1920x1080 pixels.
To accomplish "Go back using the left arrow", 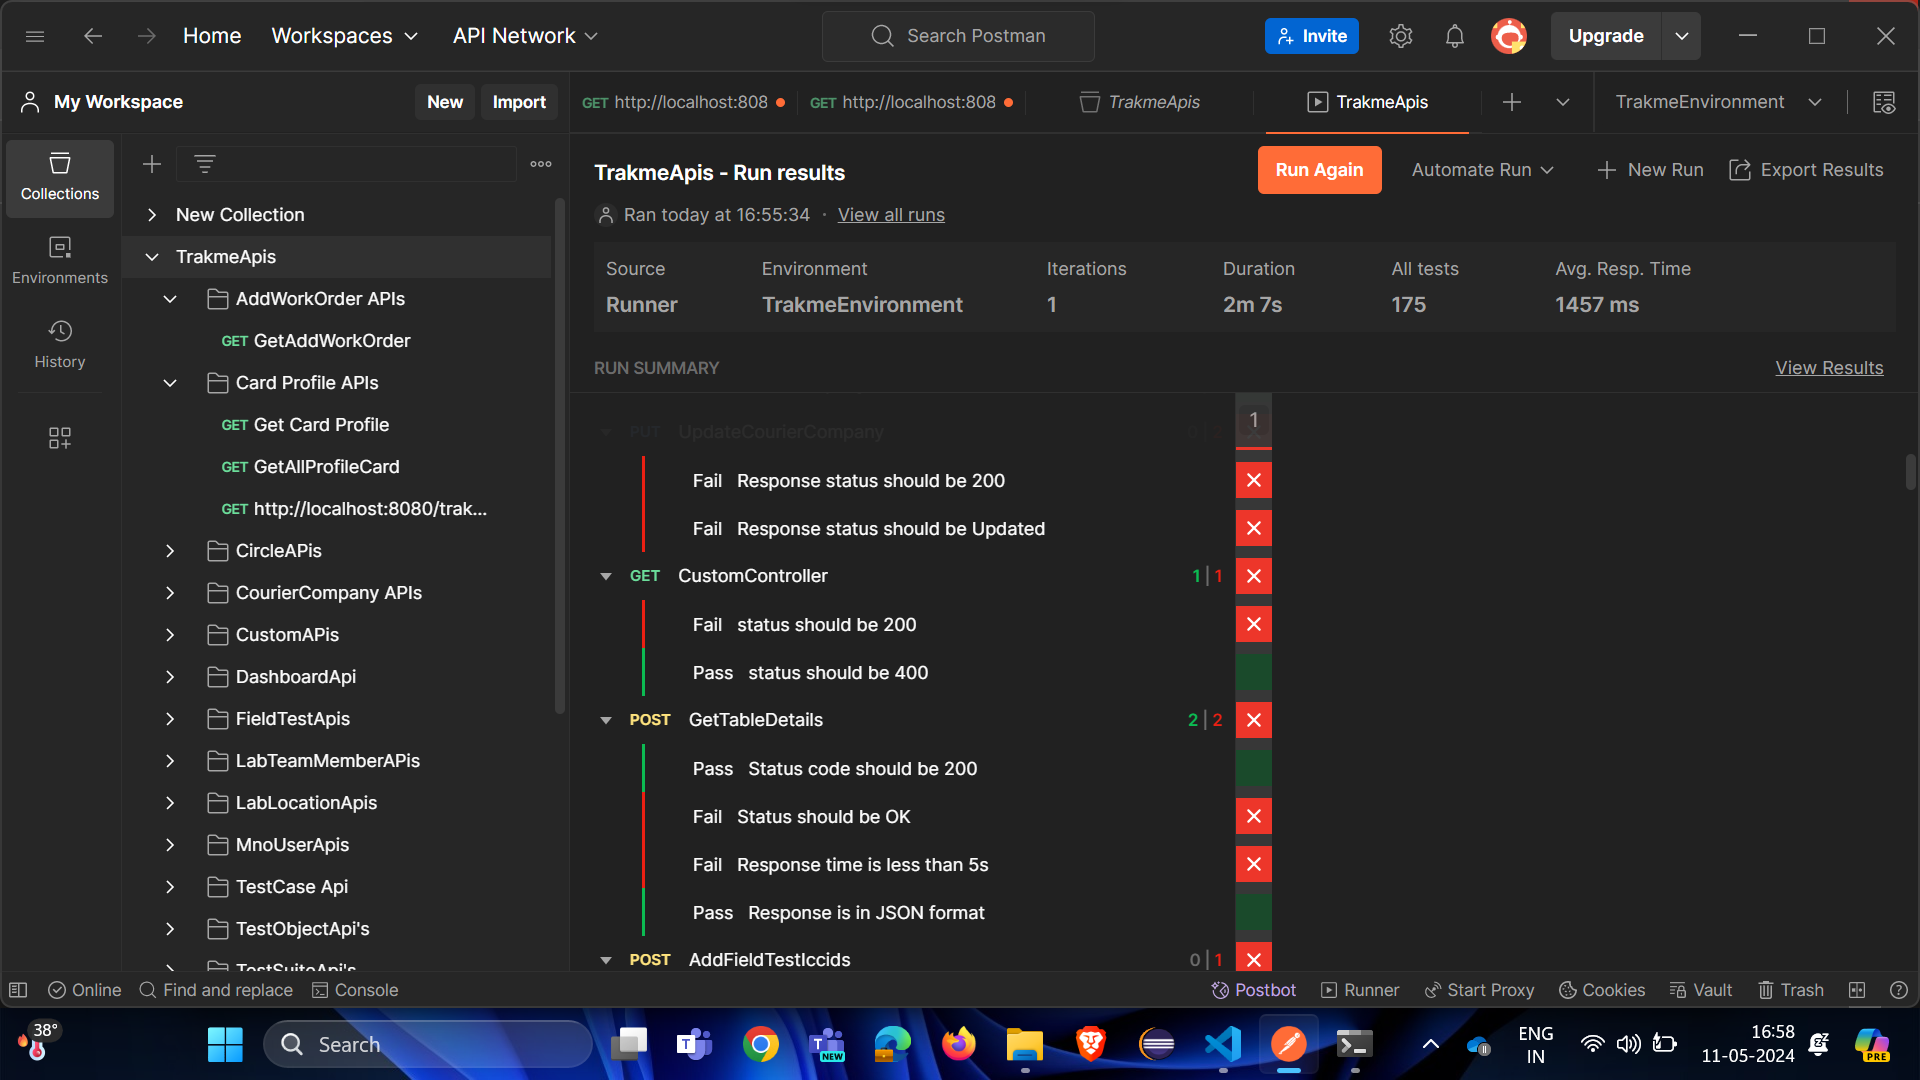I will (x=93, y=36).
